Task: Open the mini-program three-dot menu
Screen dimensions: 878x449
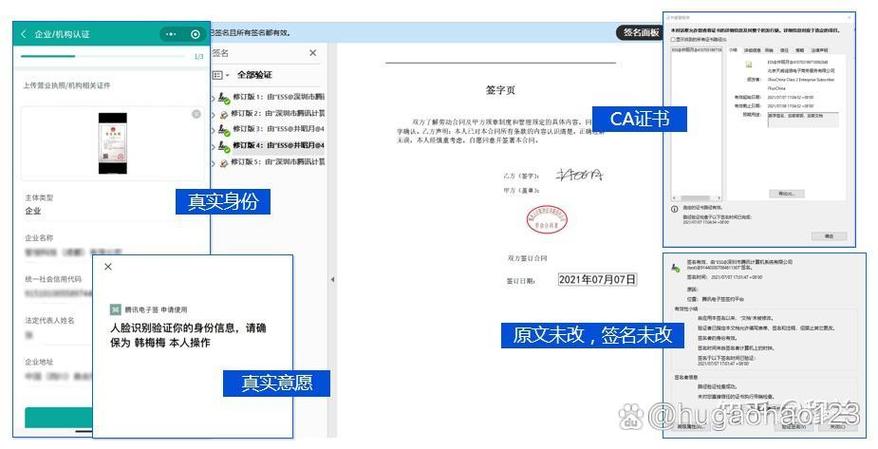Action: point(171,34)
